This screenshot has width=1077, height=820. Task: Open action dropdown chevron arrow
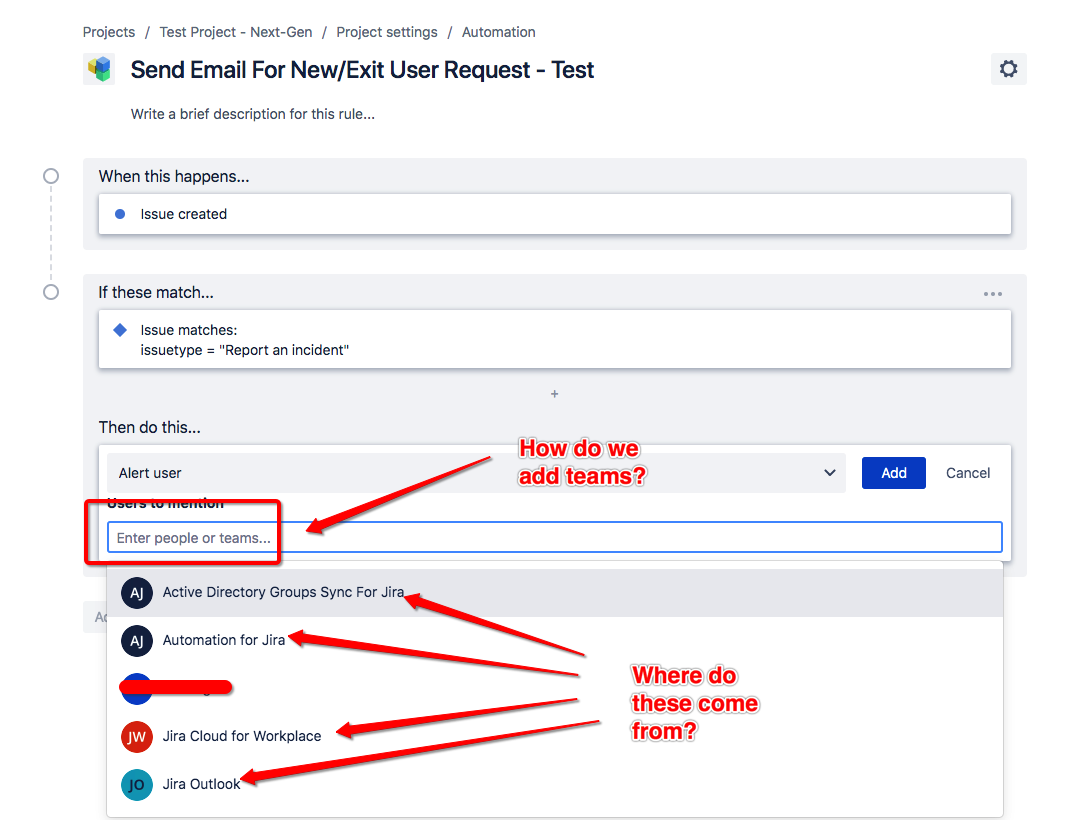click(830, 473)
